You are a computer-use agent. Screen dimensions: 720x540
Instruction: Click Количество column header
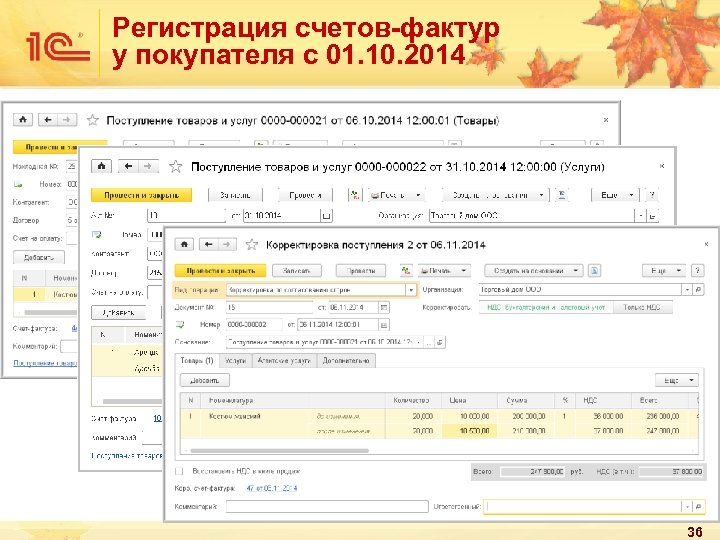pyautogui.click(x=414, y=400)
